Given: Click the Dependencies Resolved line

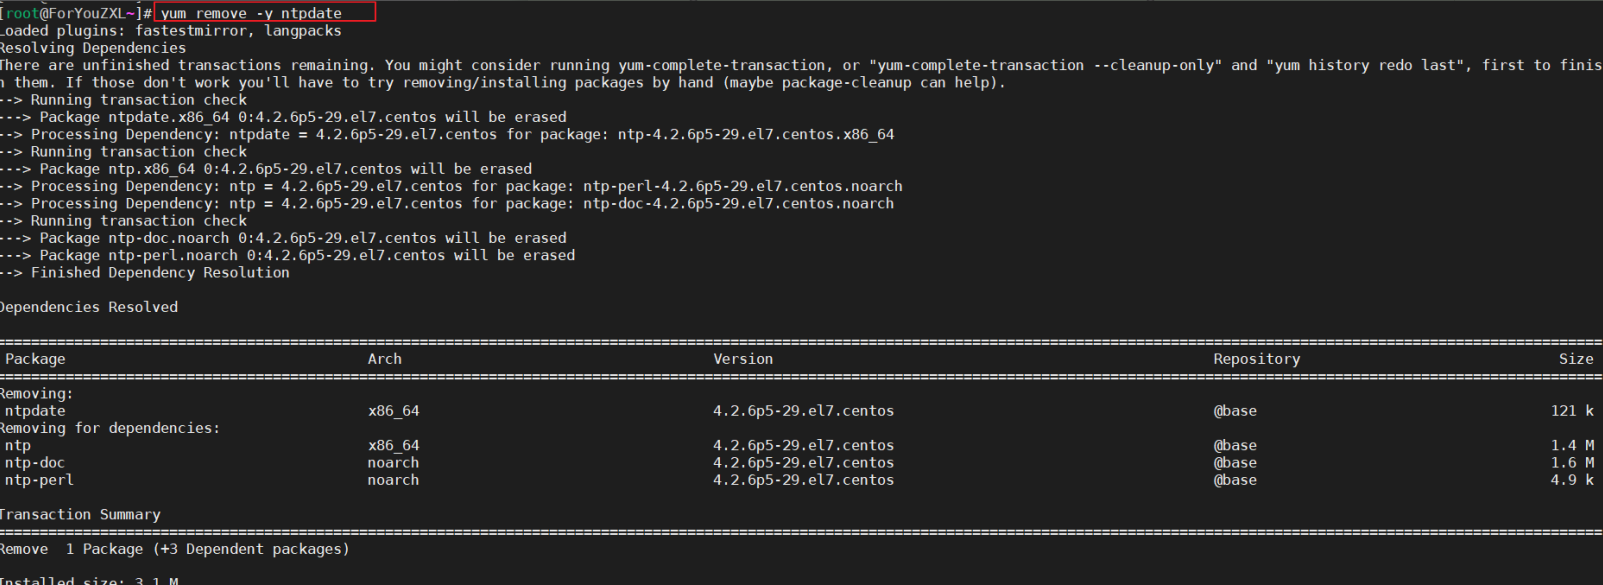Looking at the screenshot, I should (x=89, y=307).
